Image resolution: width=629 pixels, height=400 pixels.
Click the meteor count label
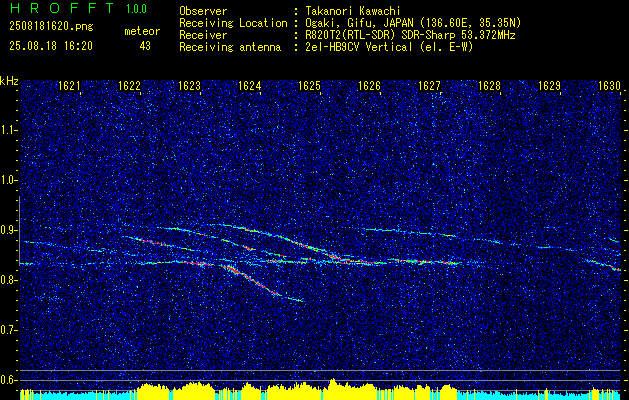click(142, 31)
